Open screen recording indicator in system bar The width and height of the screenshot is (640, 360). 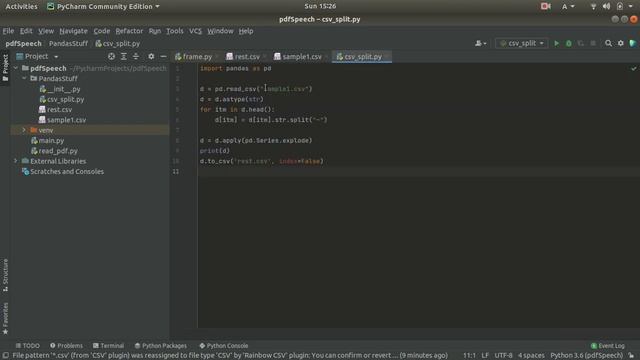tap(546, 6)
